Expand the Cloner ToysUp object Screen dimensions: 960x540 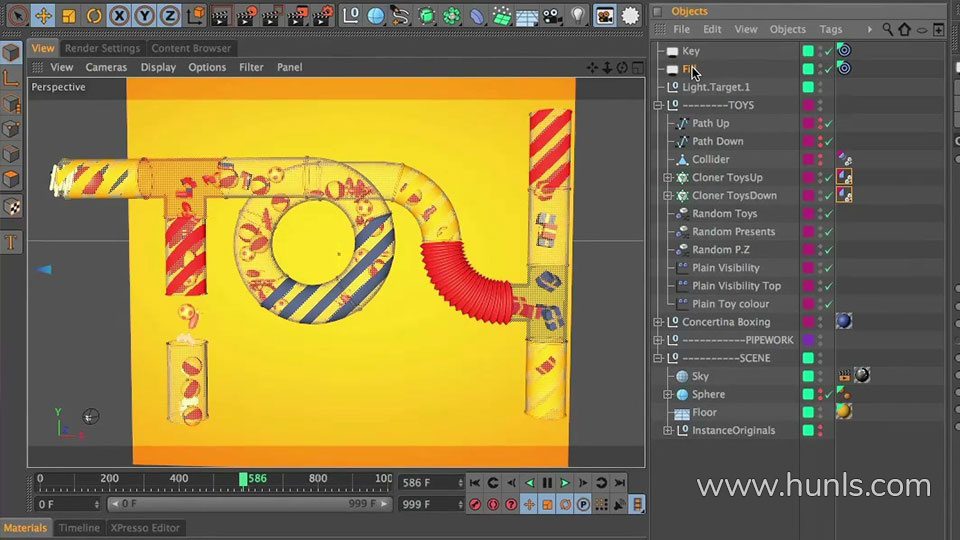668,178
